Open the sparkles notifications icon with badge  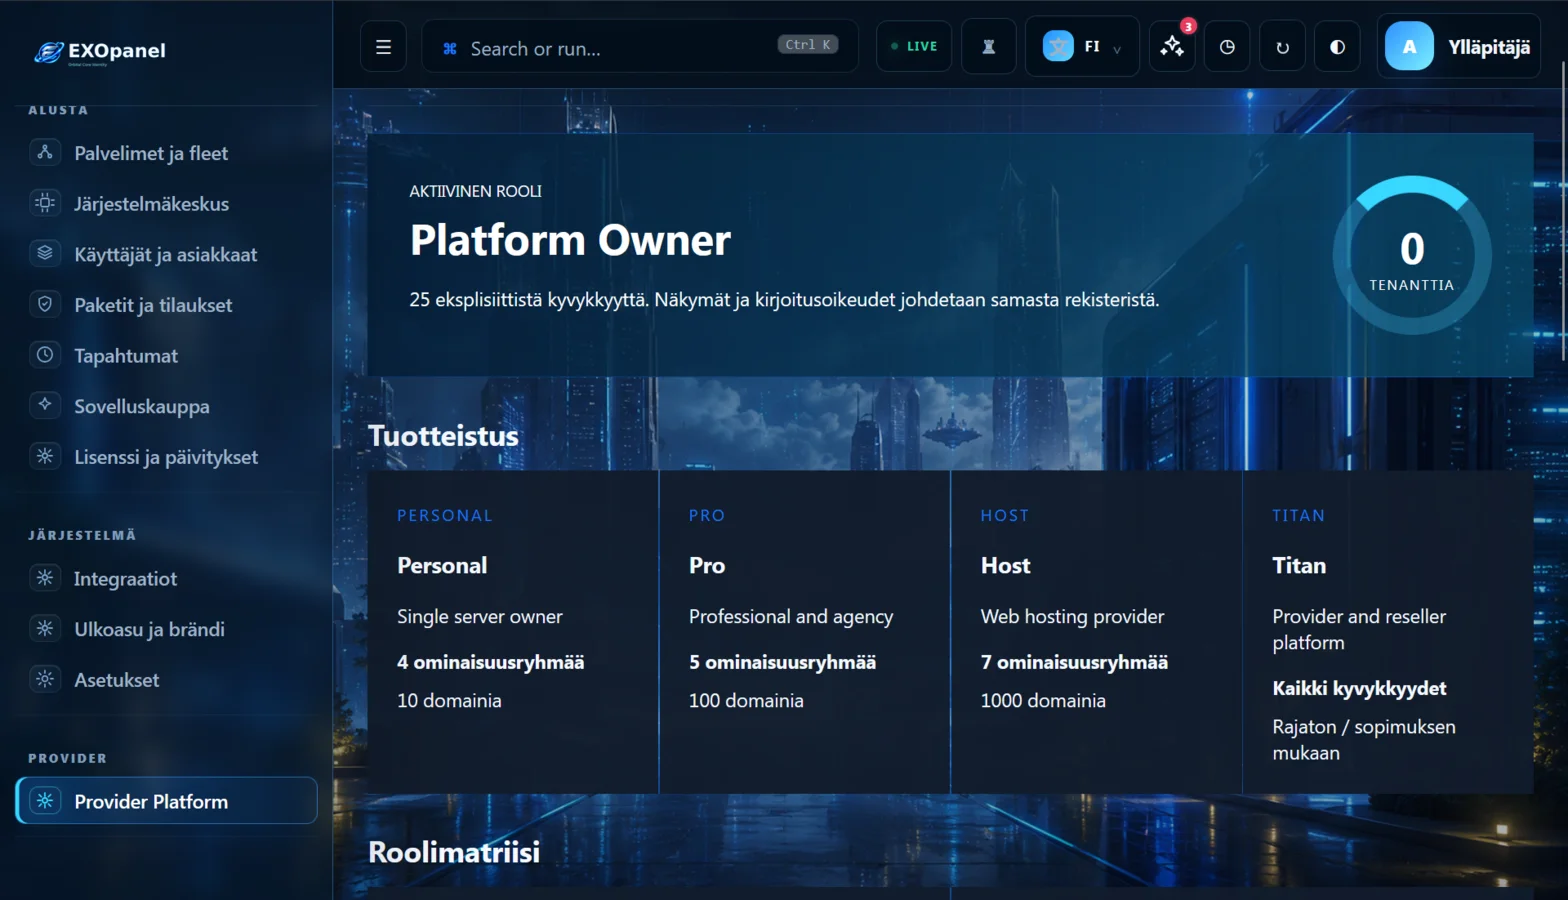point(1172,47)
